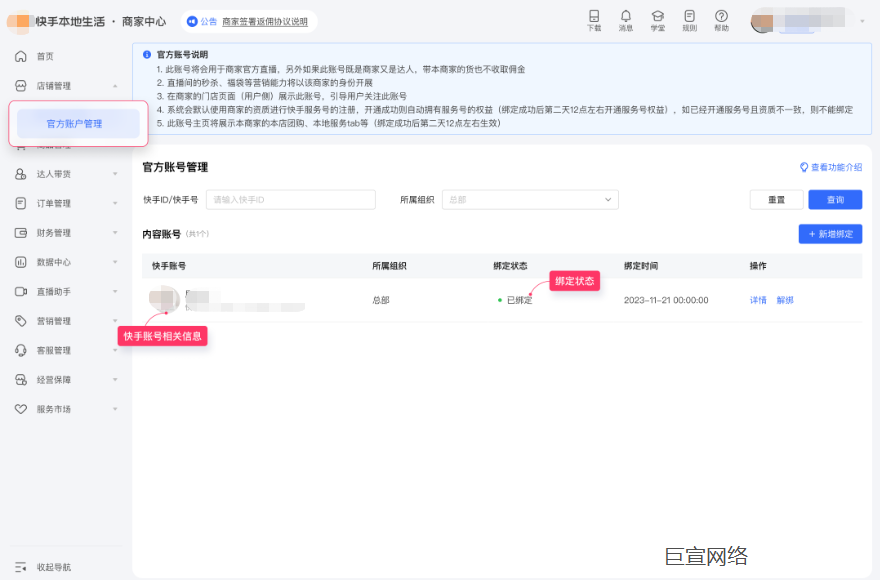880x580 pixels.
Task: Expand the 达人带货 menu chevron
Action: (115, 174)
